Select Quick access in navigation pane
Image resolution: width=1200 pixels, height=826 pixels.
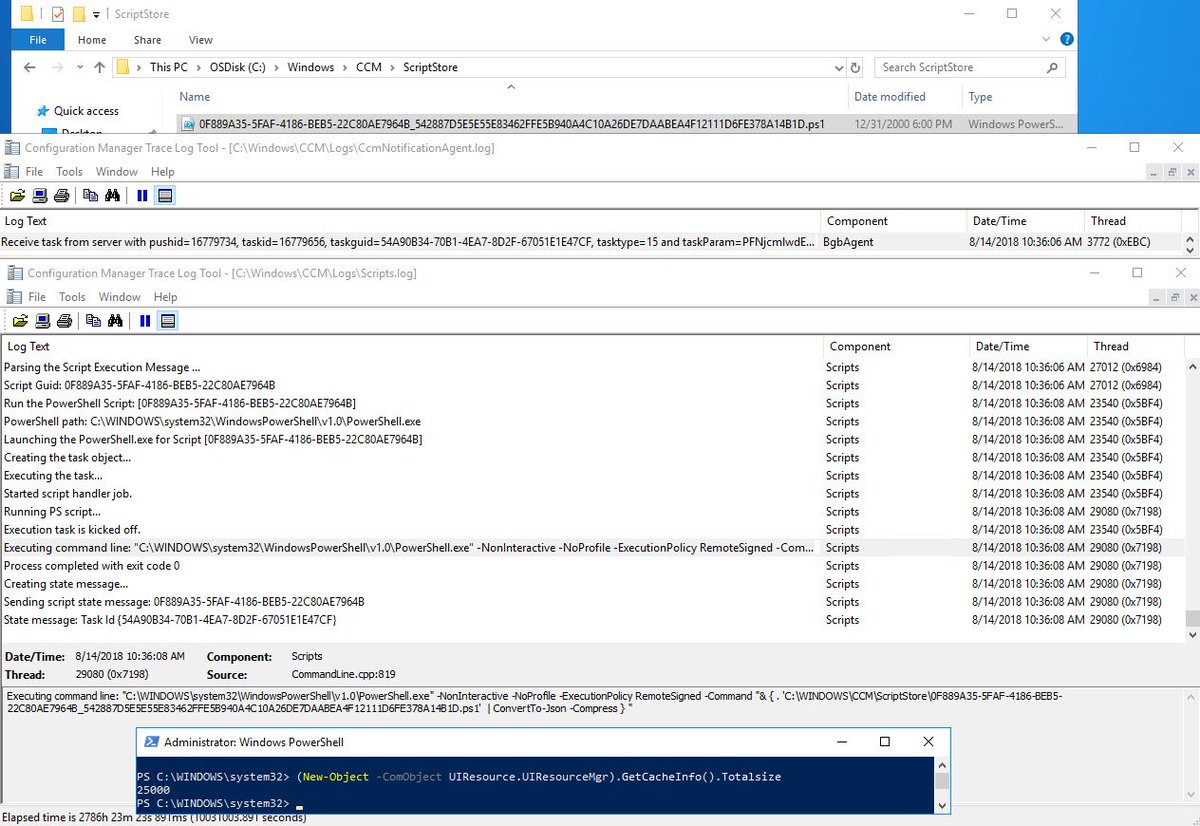86,111
